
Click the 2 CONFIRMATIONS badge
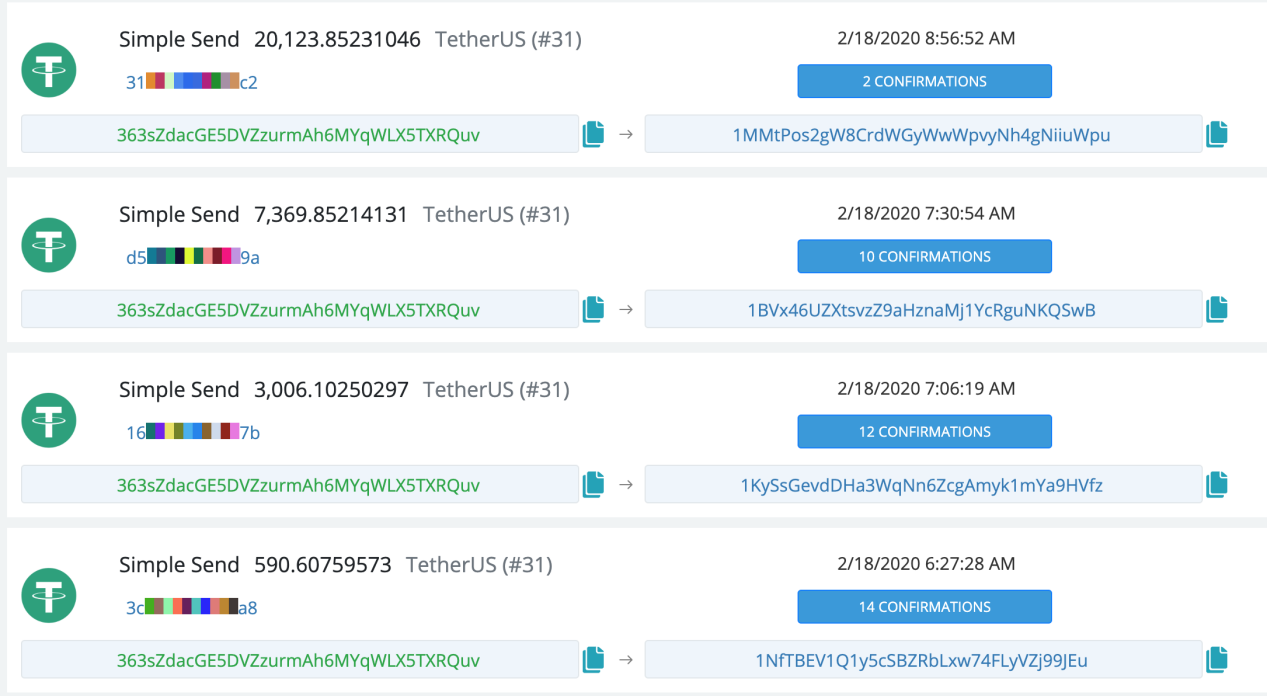coord(924,81)
